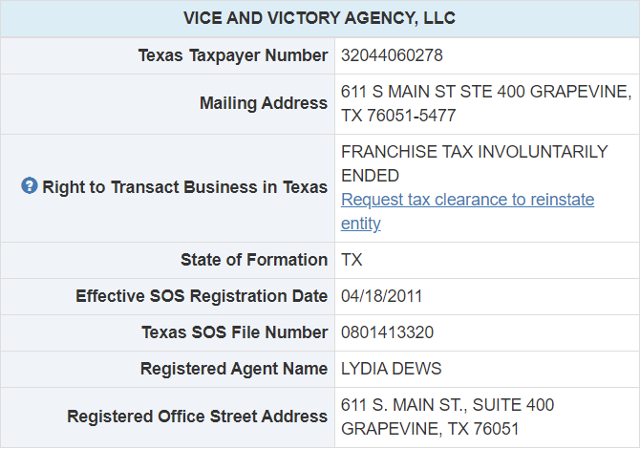Click agent name LYDIA DEWS
This screenshot has width=640, height=449.
pyautogui.click(x=391, y=369)
